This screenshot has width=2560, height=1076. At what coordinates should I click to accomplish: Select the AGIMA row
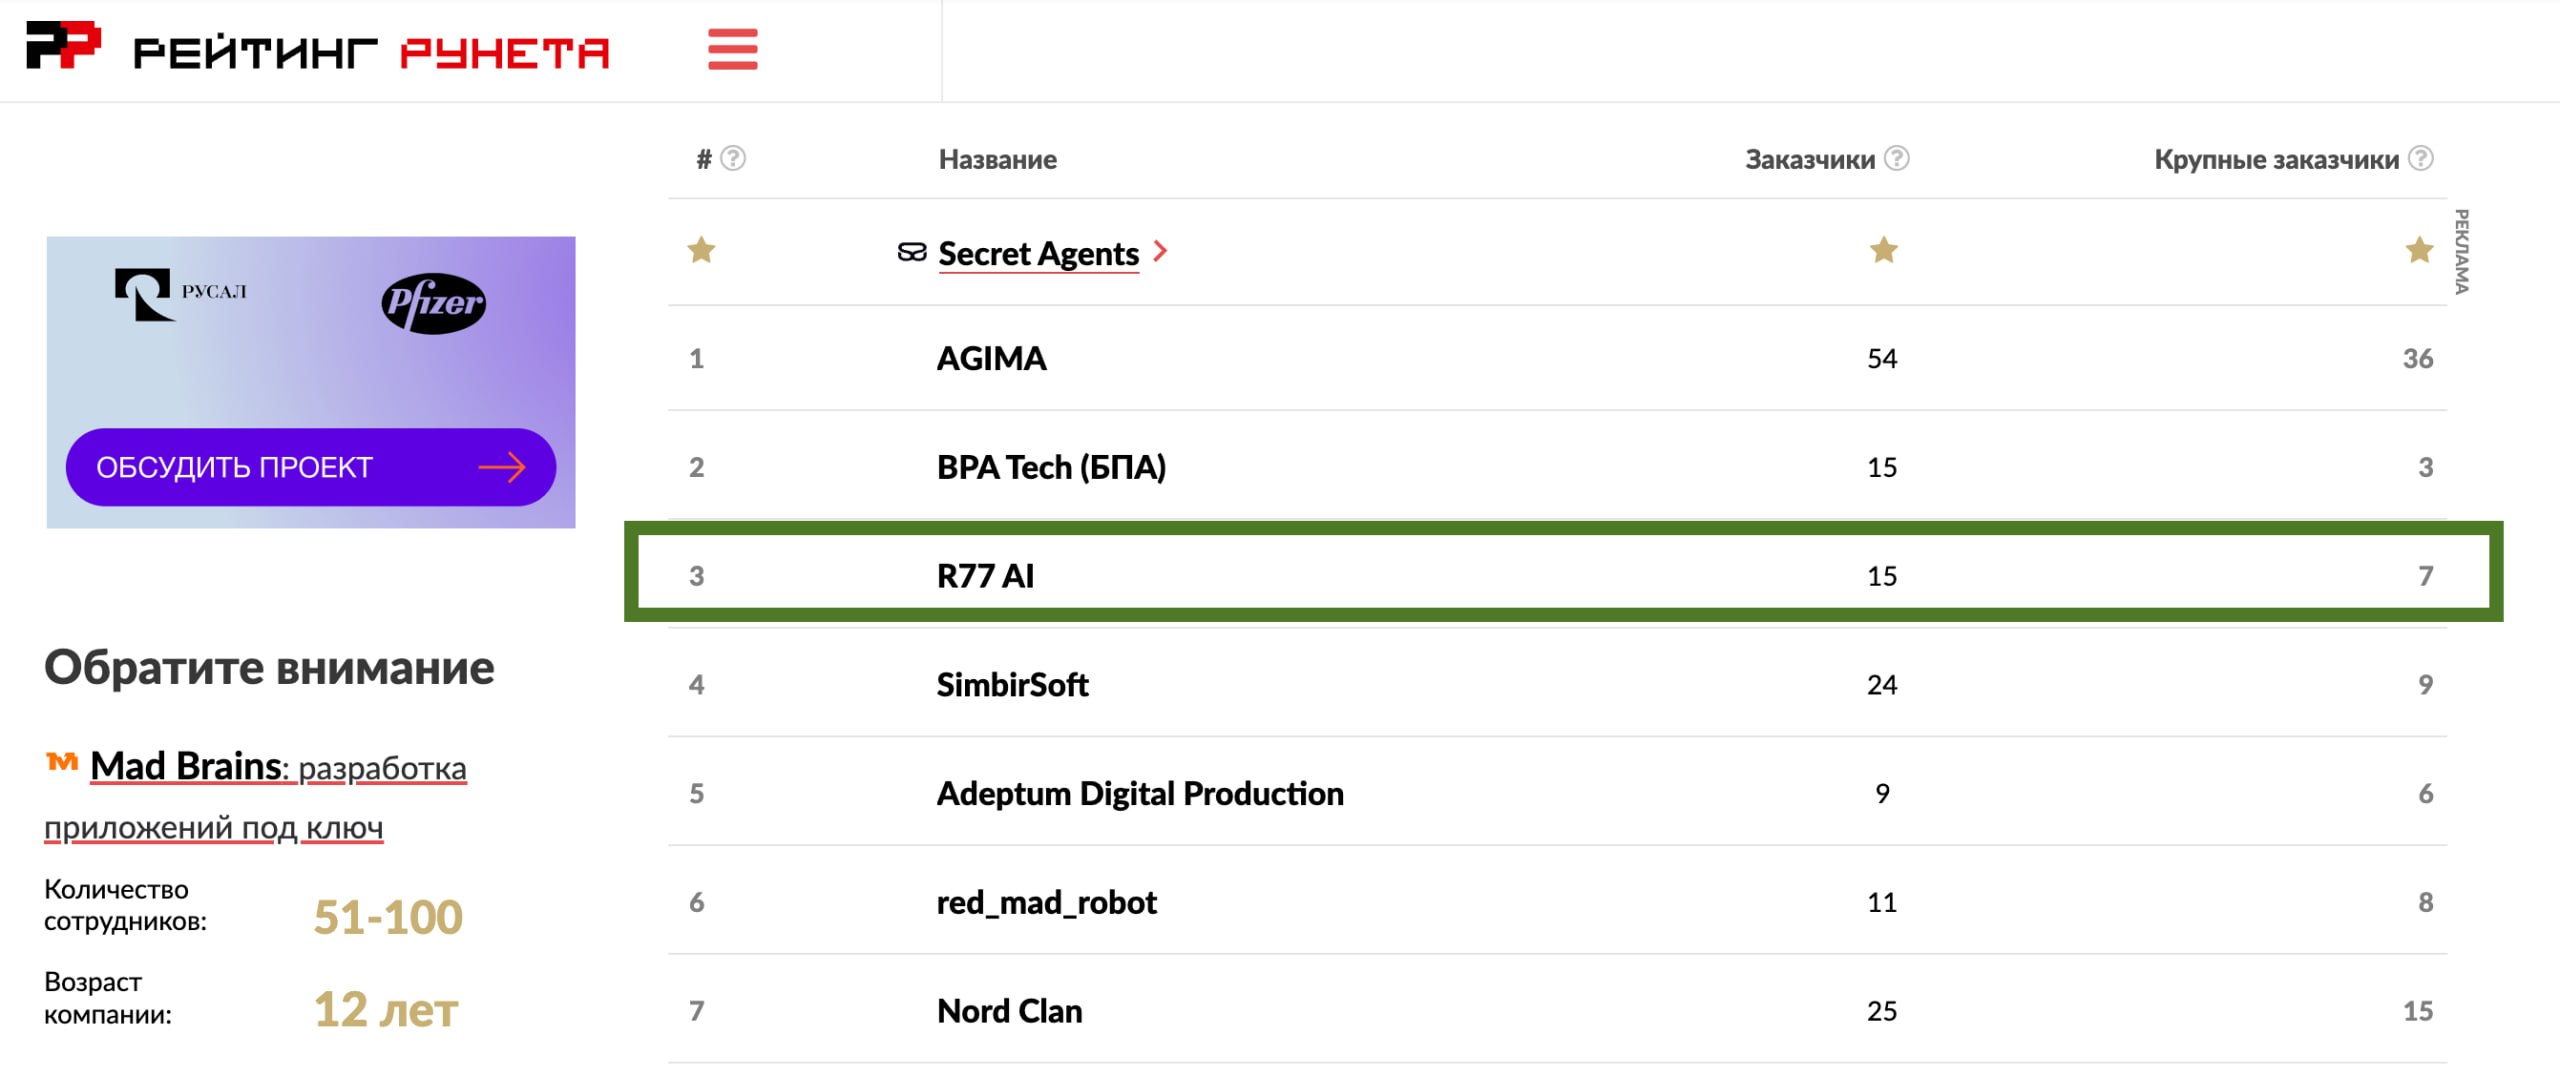[x=1558, y=358]
